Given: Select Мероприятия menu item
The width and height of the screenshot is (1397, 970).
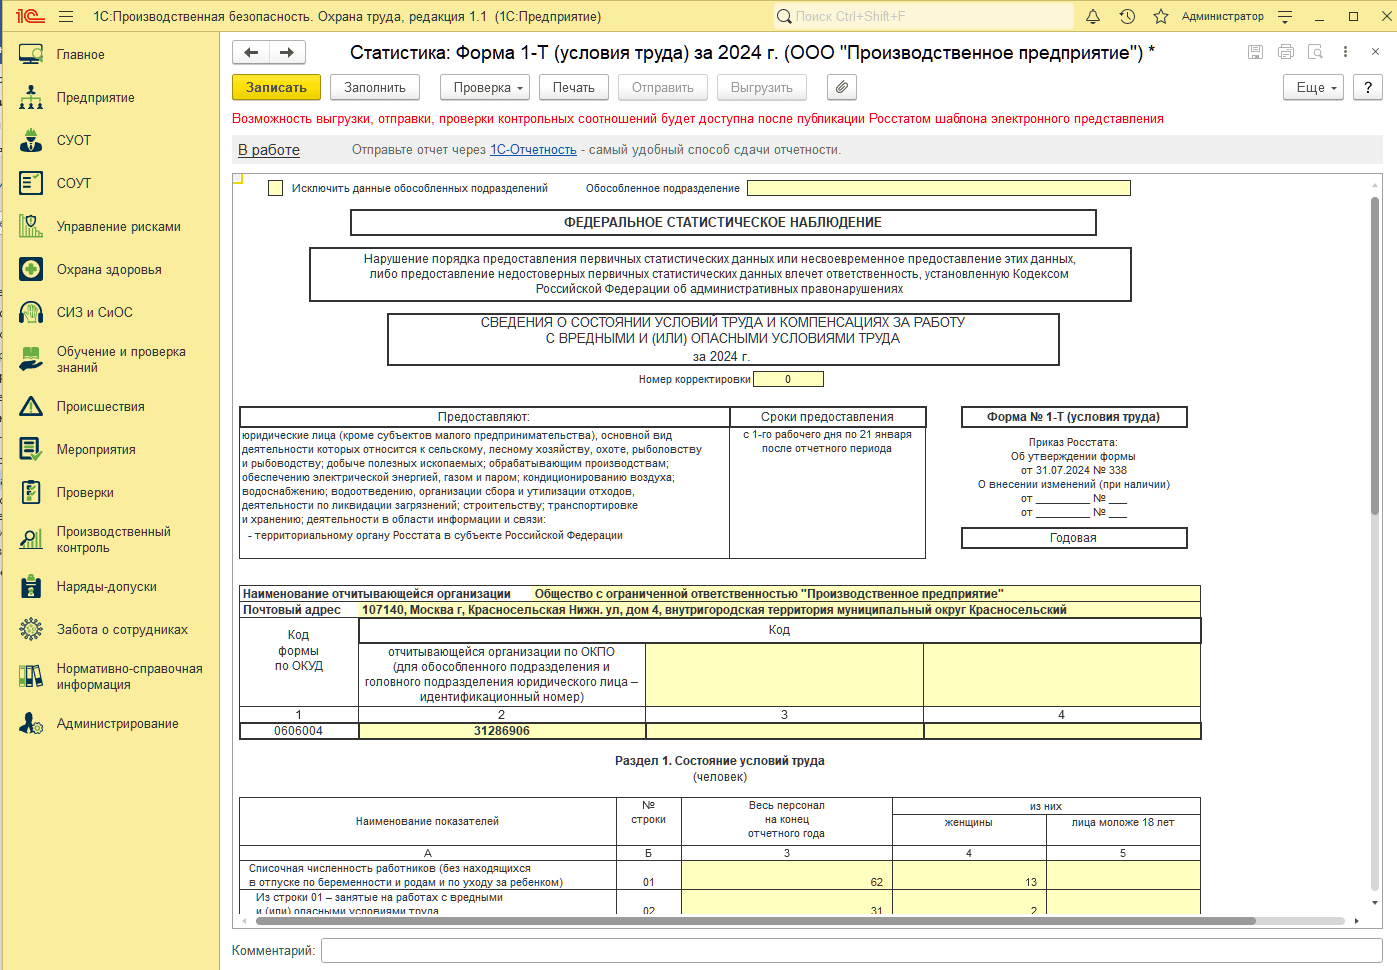Looking at the screenshot, I should [x=96, y=450].
